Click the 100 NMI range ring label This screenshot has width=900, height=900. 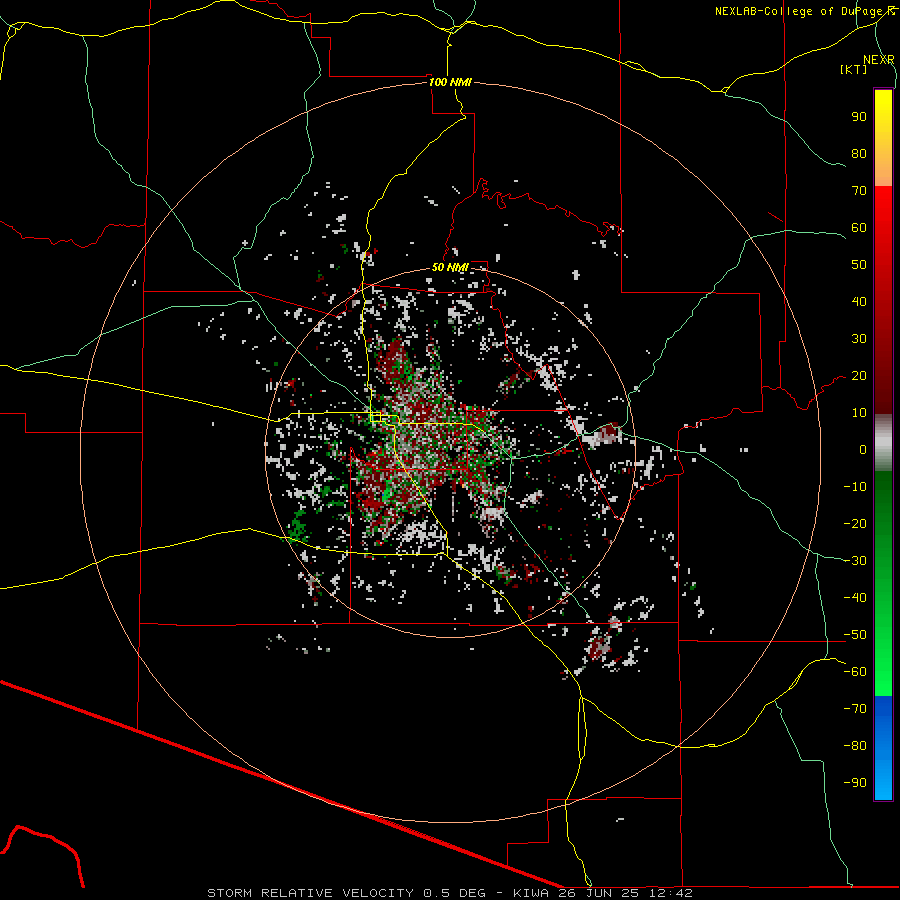(x=450, y=82)
